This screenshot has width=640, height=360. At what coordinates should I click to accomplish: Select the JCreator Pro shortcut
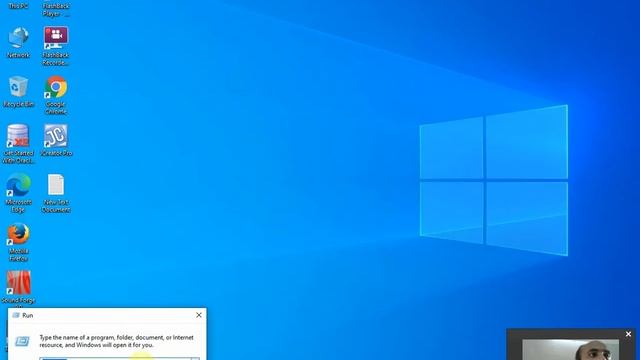(x=56, y=140)
